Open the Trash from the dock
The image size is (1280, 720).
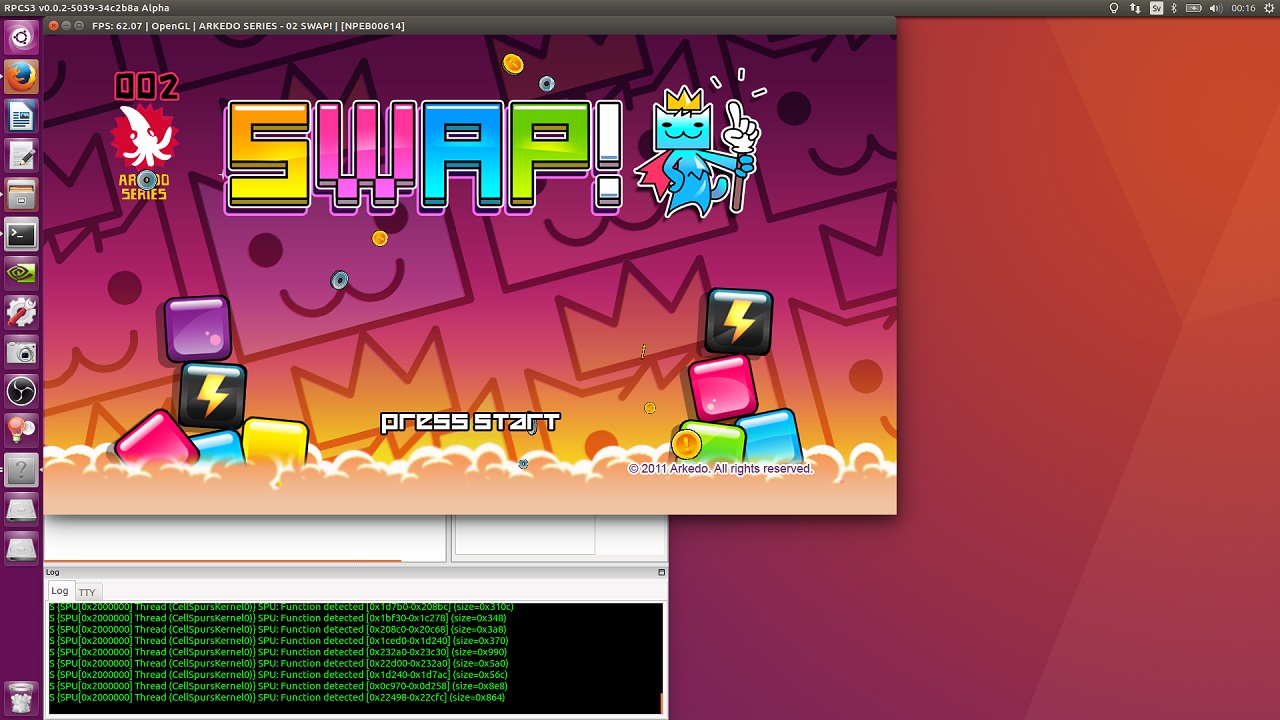click(21, 696)
